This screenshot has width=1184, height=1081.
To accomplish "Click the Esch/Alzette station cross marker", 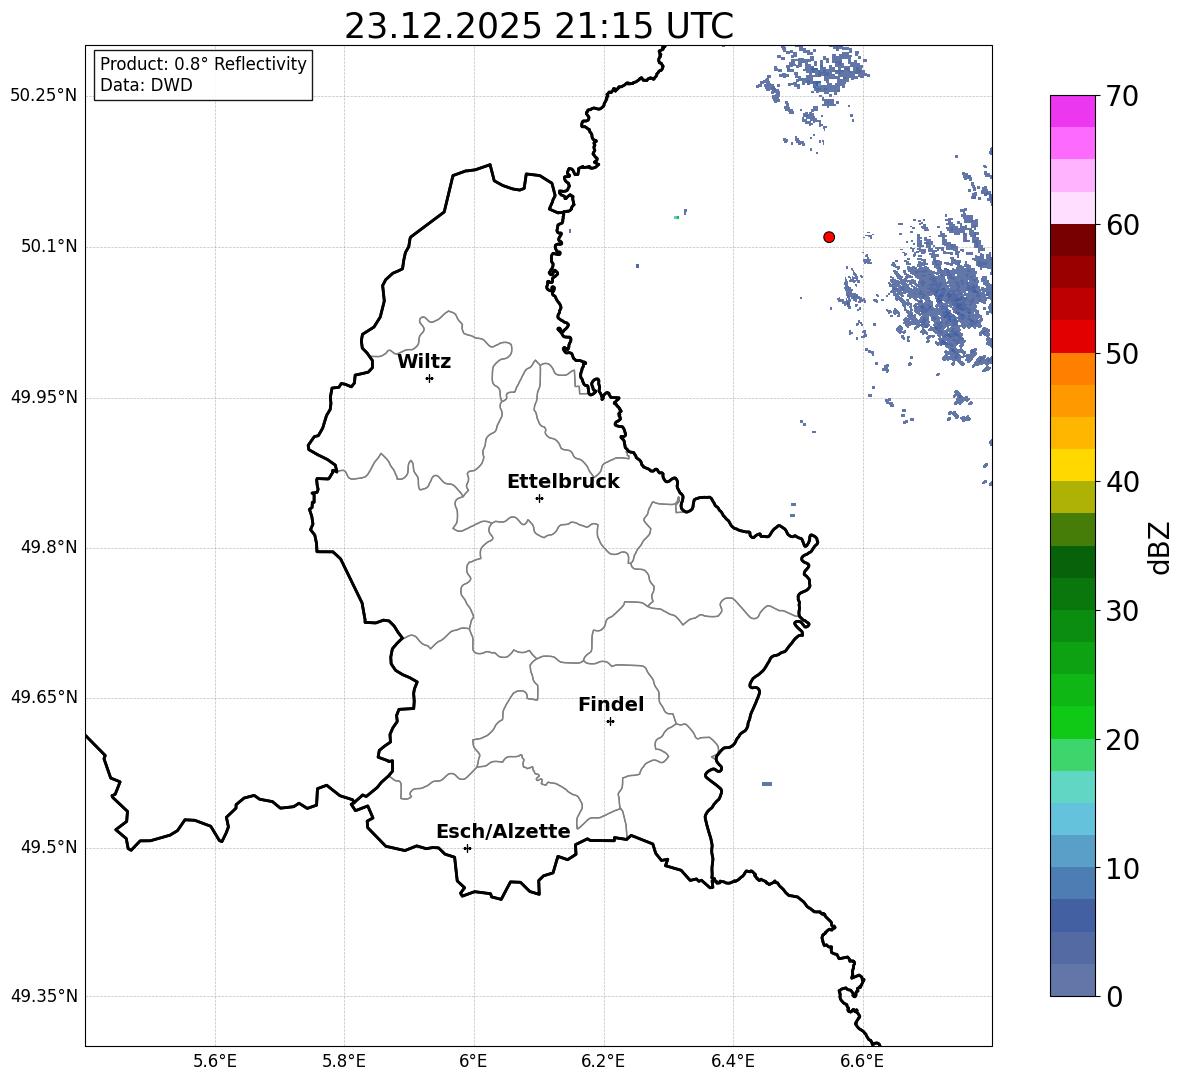I will point(467,848).
